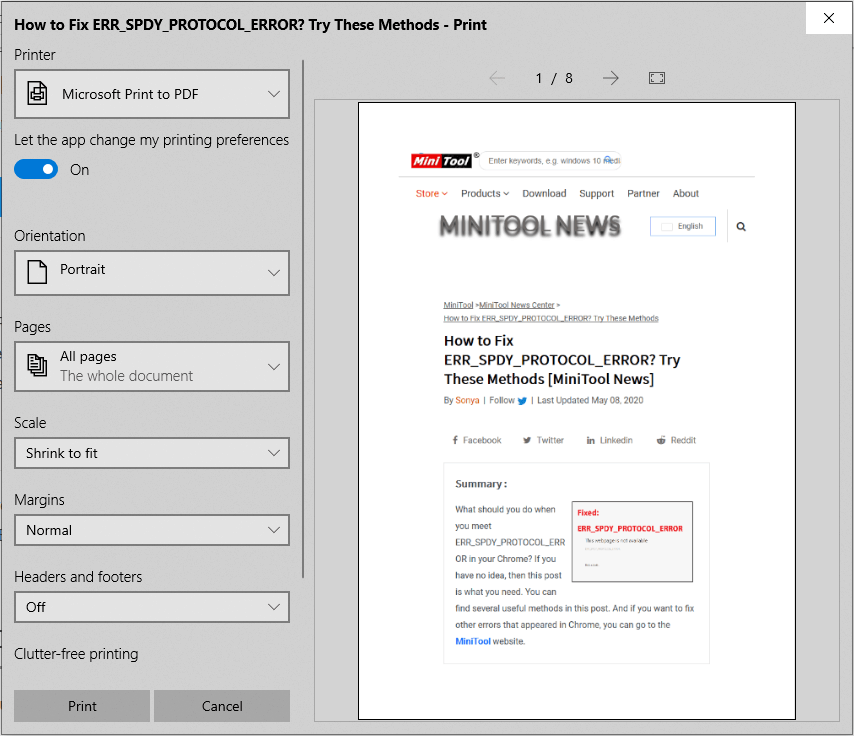Click the 'Margins' label
Screen dimensions: 854x736
pos(39,500)
